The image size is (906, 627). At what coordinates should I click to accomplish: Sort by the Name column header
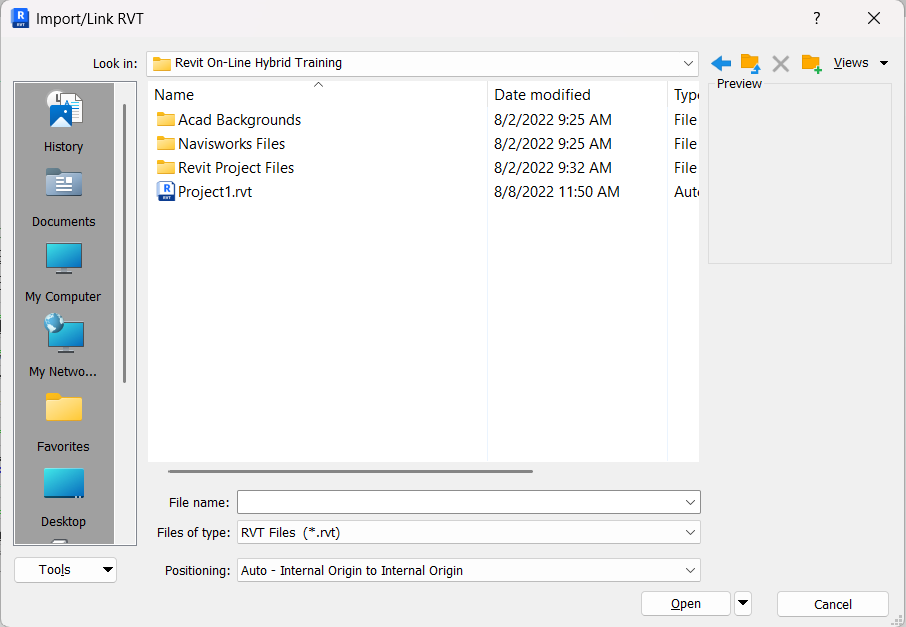(317, 95)
